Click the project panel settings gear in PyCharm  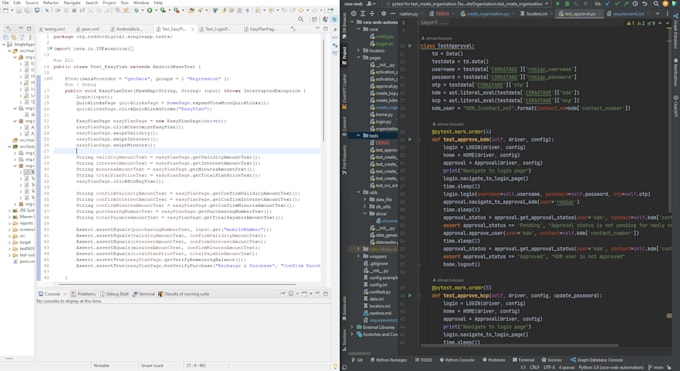pos(383,13)
